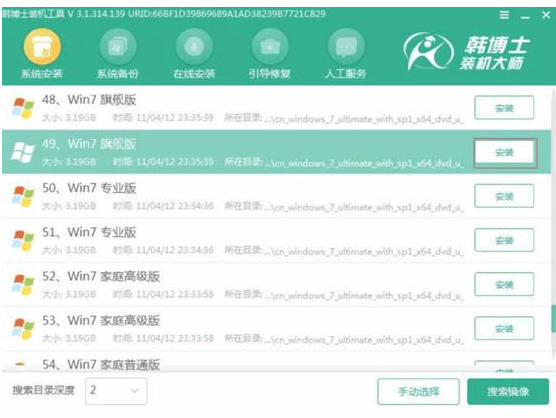Screen dimensions: 556x418
Task: Open the hamburger menu in title bar
Action: point(504,15)
